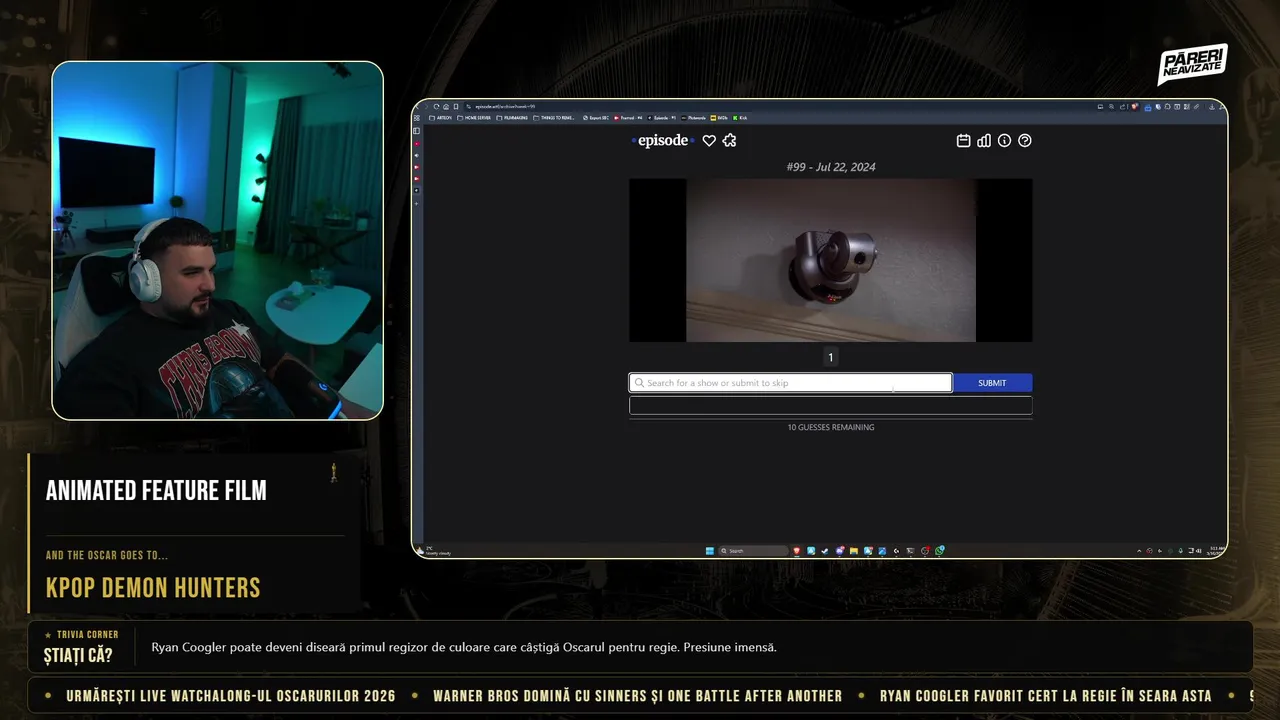Viewport: 1280px width, 720px height.
Task: Click the browser reload button
Action: (x=436, y=106)
